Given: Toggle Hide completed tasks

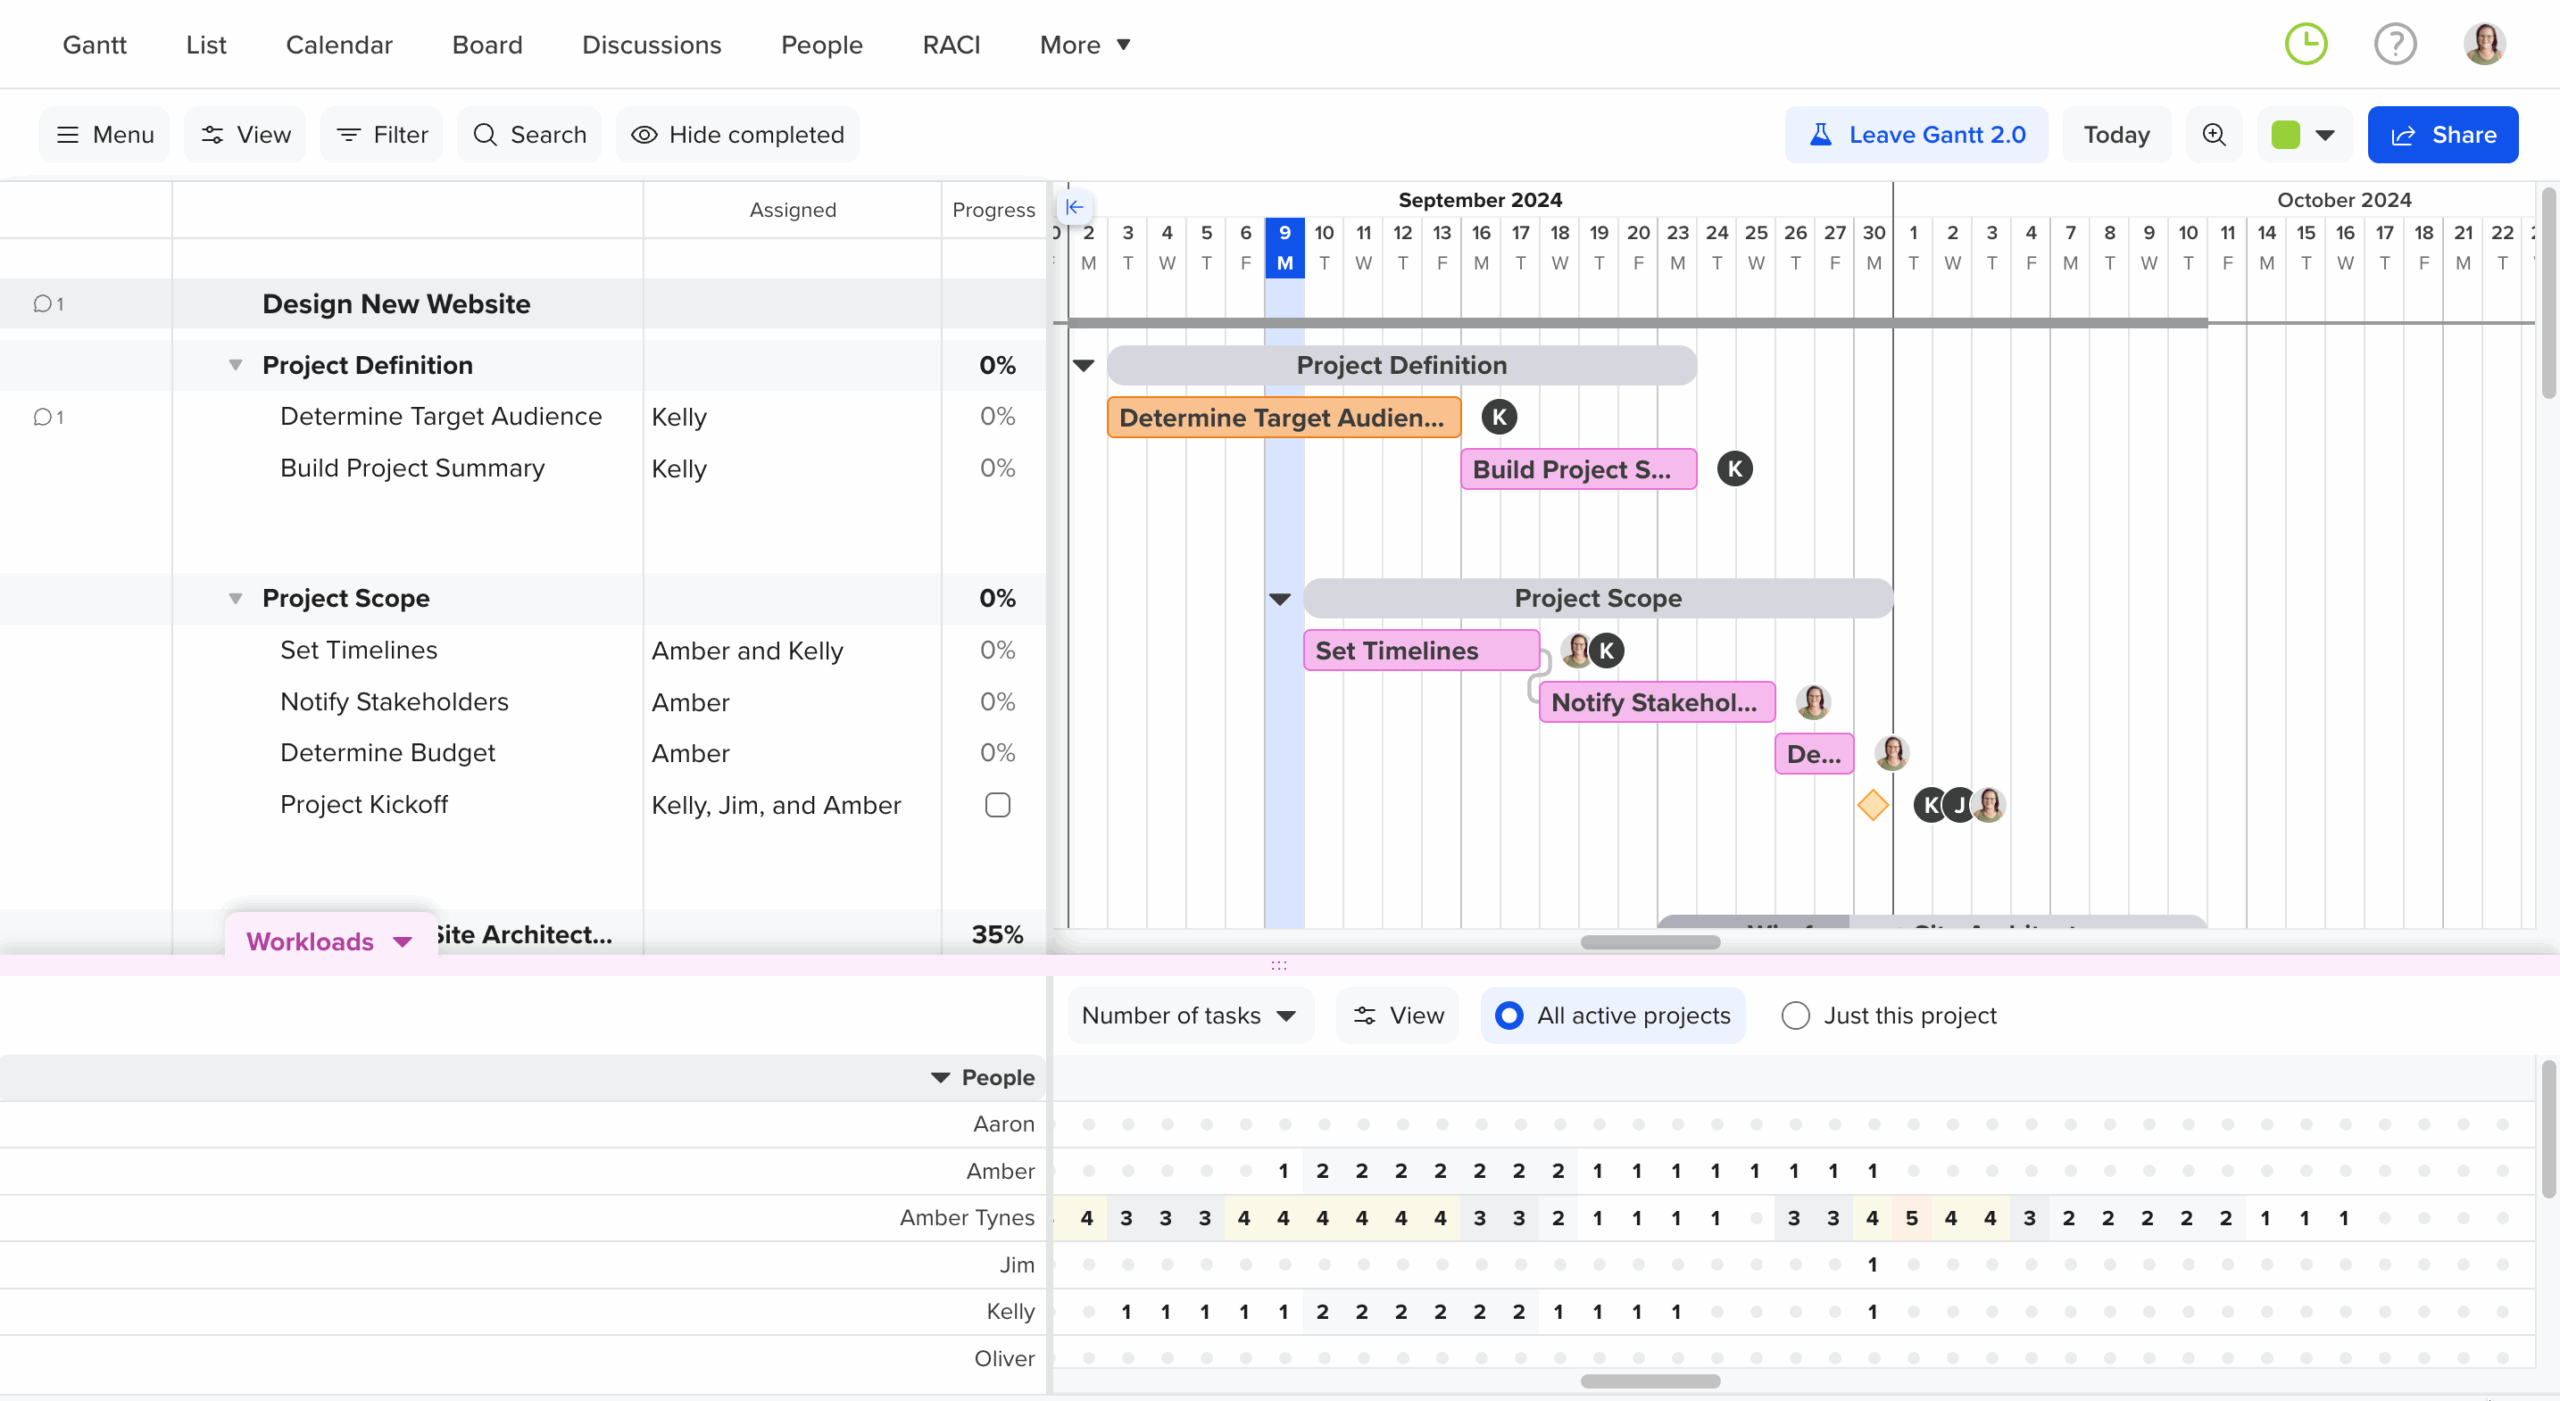Looking at the screenshot, I should tap(738, 134).
